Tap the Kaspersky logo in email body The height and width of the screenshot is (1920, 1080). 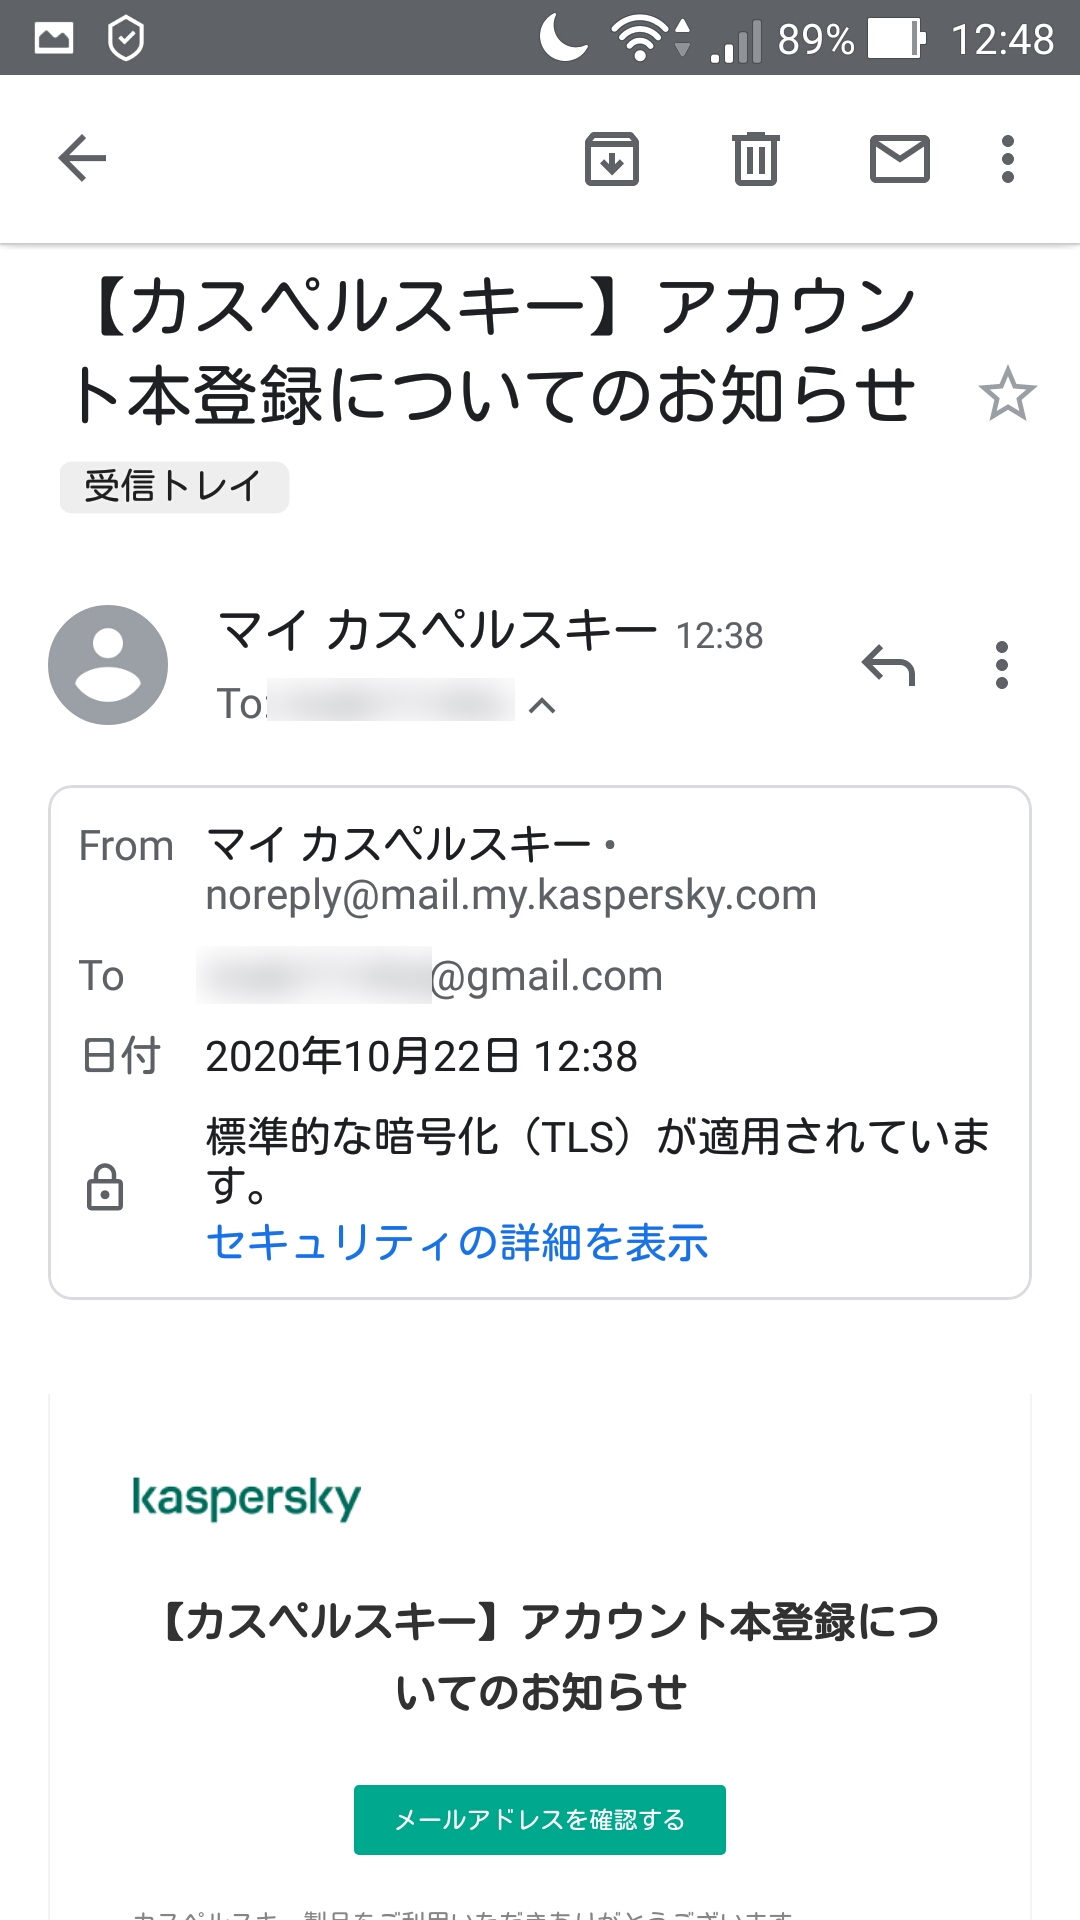(x=246, y=1498)
